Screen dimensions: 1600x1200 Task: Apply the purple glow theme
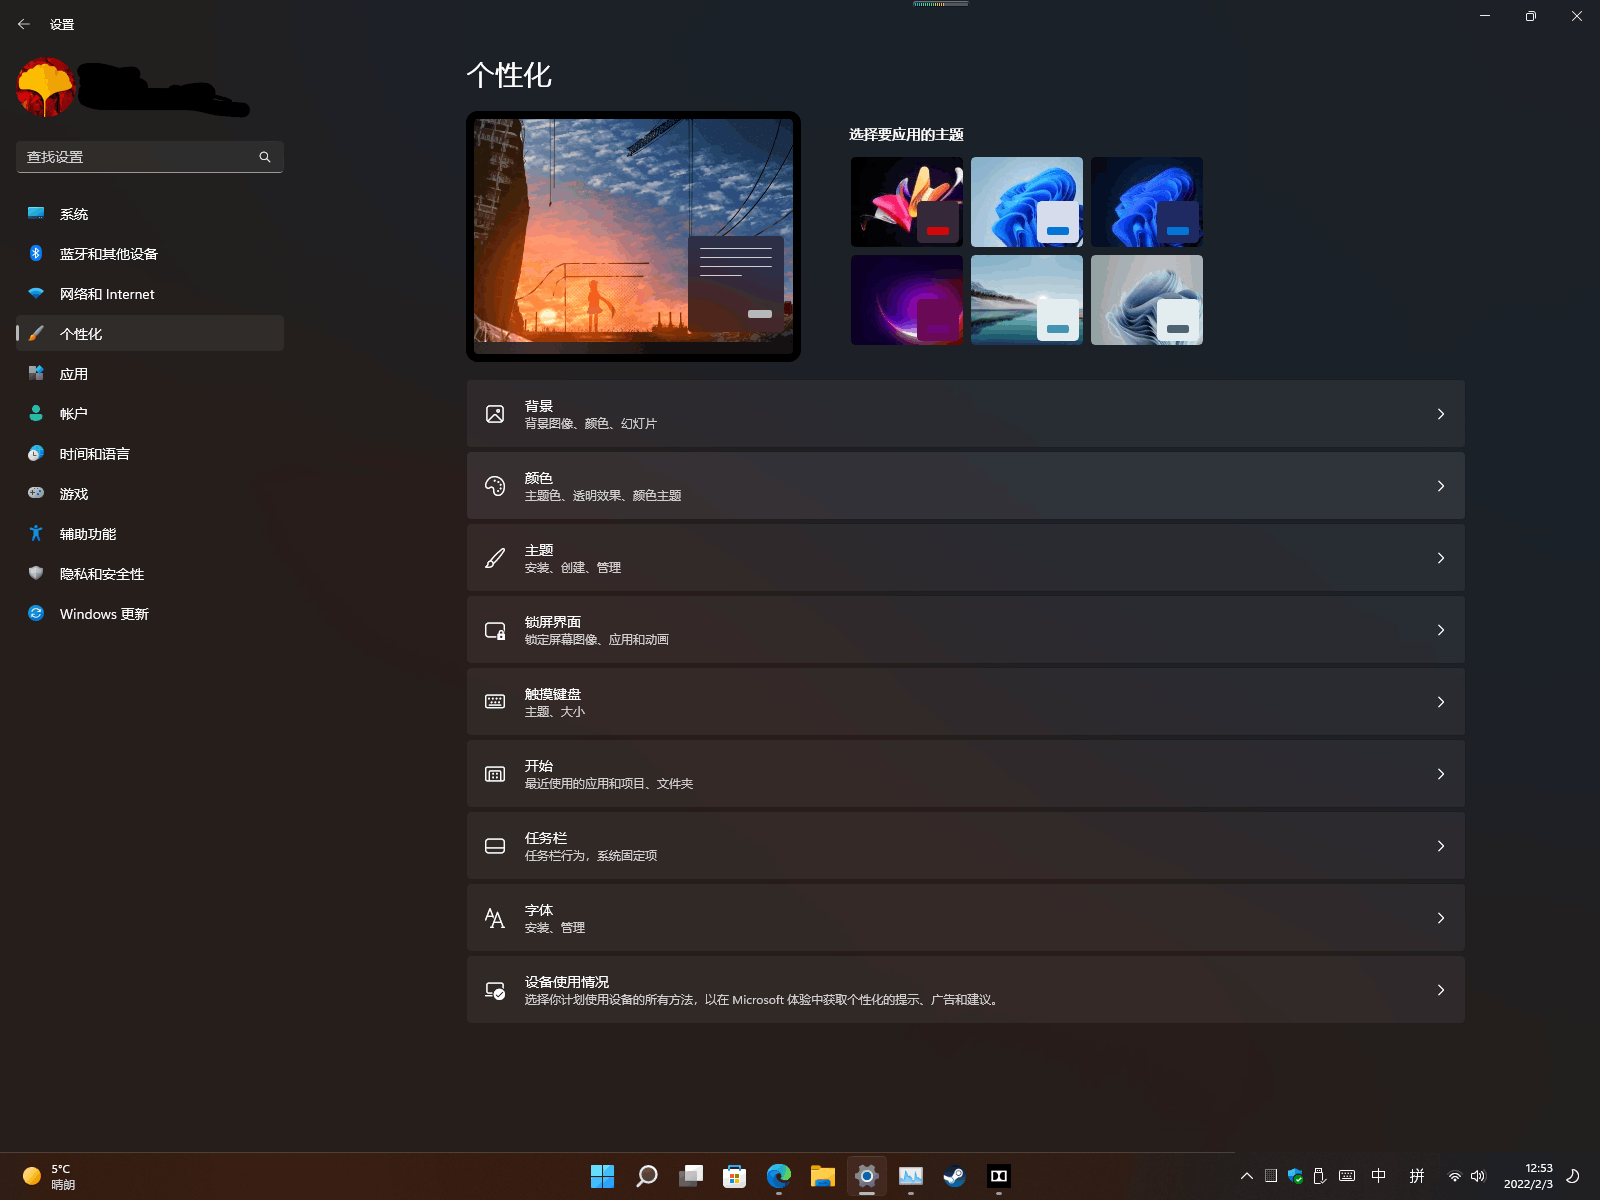[907, 300]
